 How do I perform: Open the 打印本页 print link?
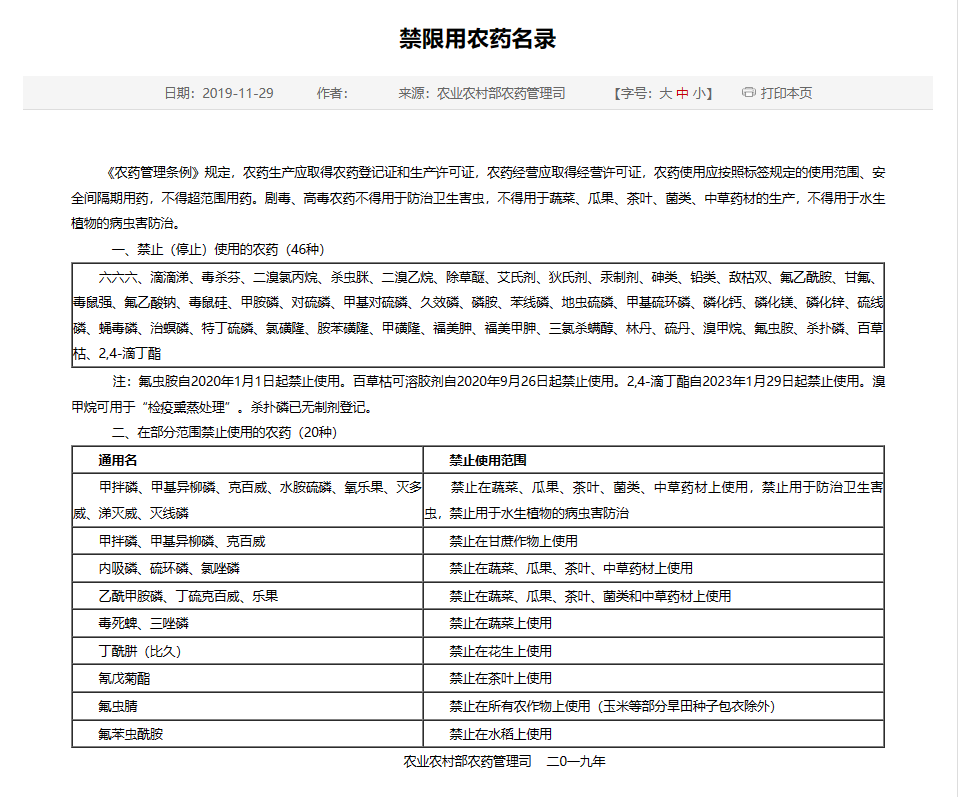(786, 93)
